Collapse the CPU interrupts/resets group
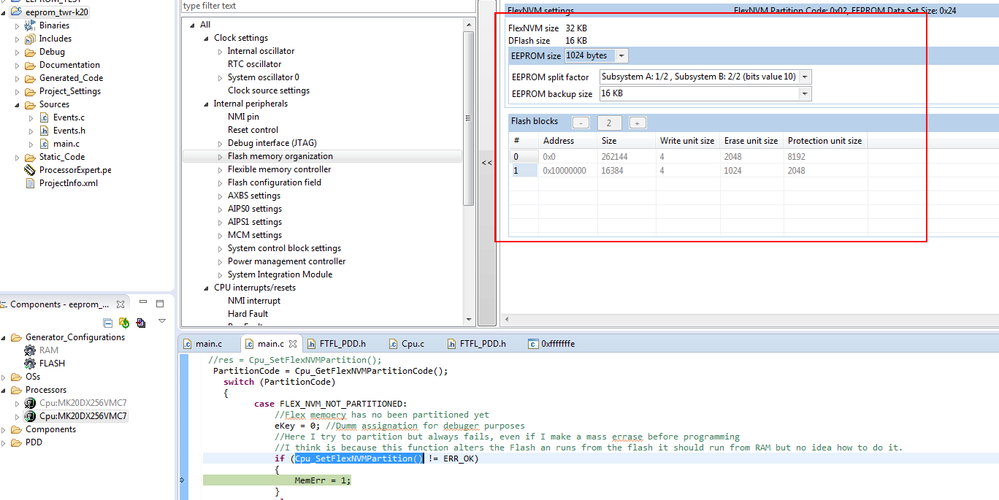The height and width of the screenshot is (500, 999). pos(206,288)
